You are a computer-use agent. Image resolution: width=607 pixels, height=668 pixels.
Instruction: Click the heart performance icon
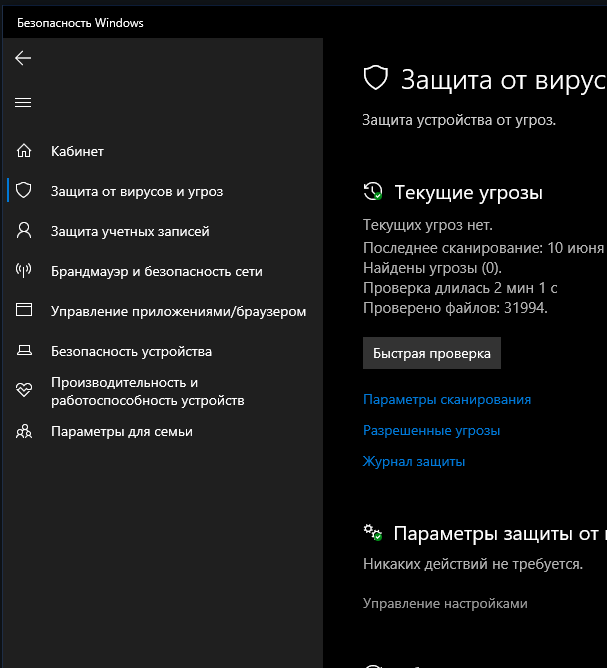coord(24,389)
